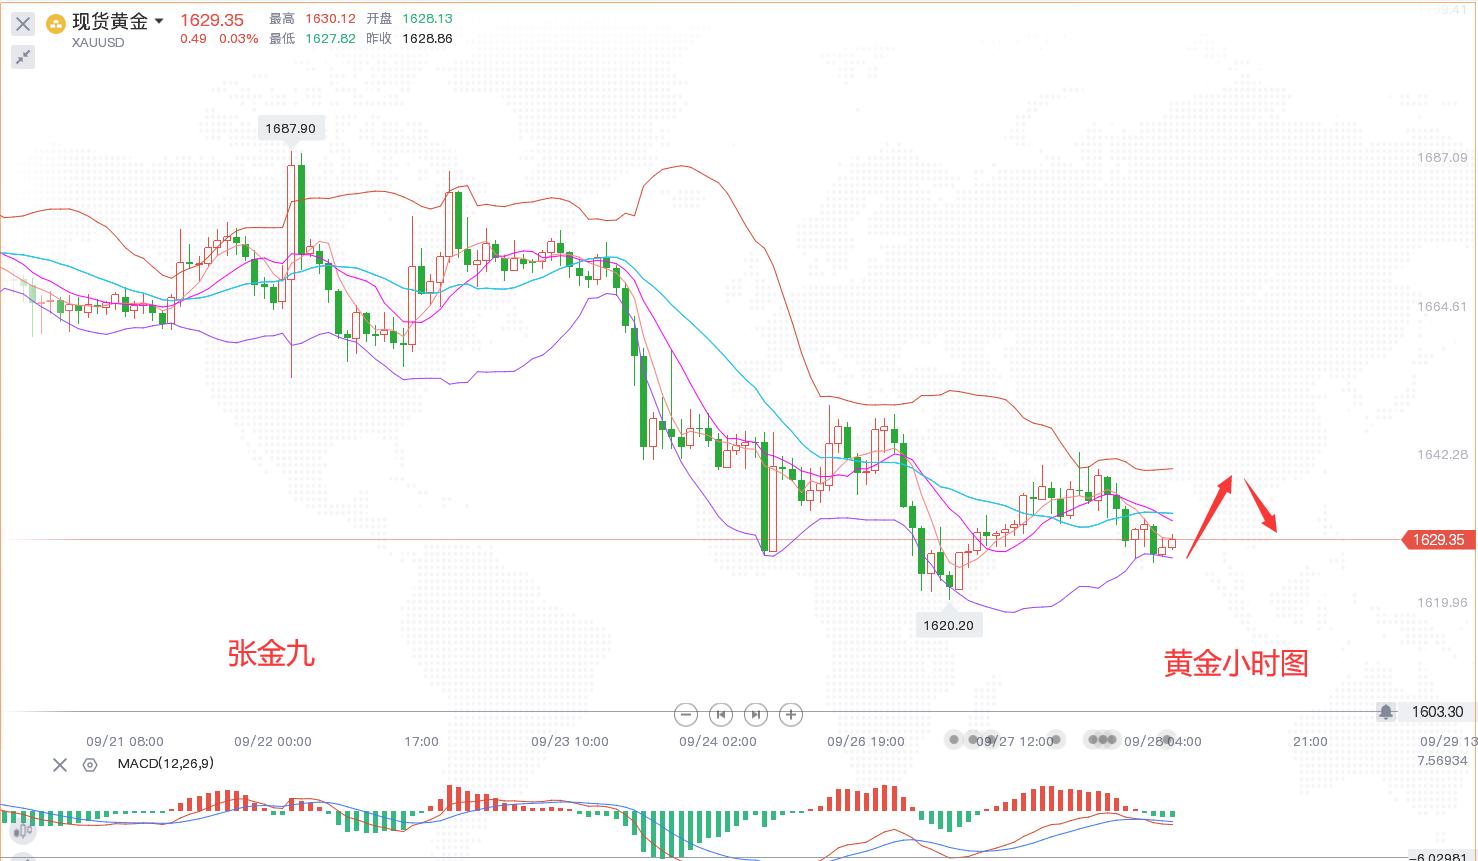Screen dimensions: 1478x861
Task: Open MACD indicator settings hexagon icon
Action: click(x=90, y=765)
